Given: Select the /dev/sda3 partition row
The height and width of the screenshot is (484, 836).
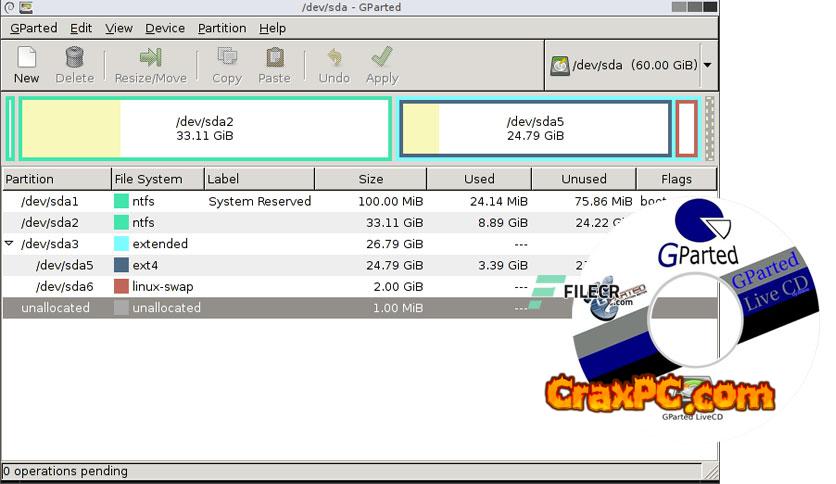Looking at the screenshot, I should (360, 244).
